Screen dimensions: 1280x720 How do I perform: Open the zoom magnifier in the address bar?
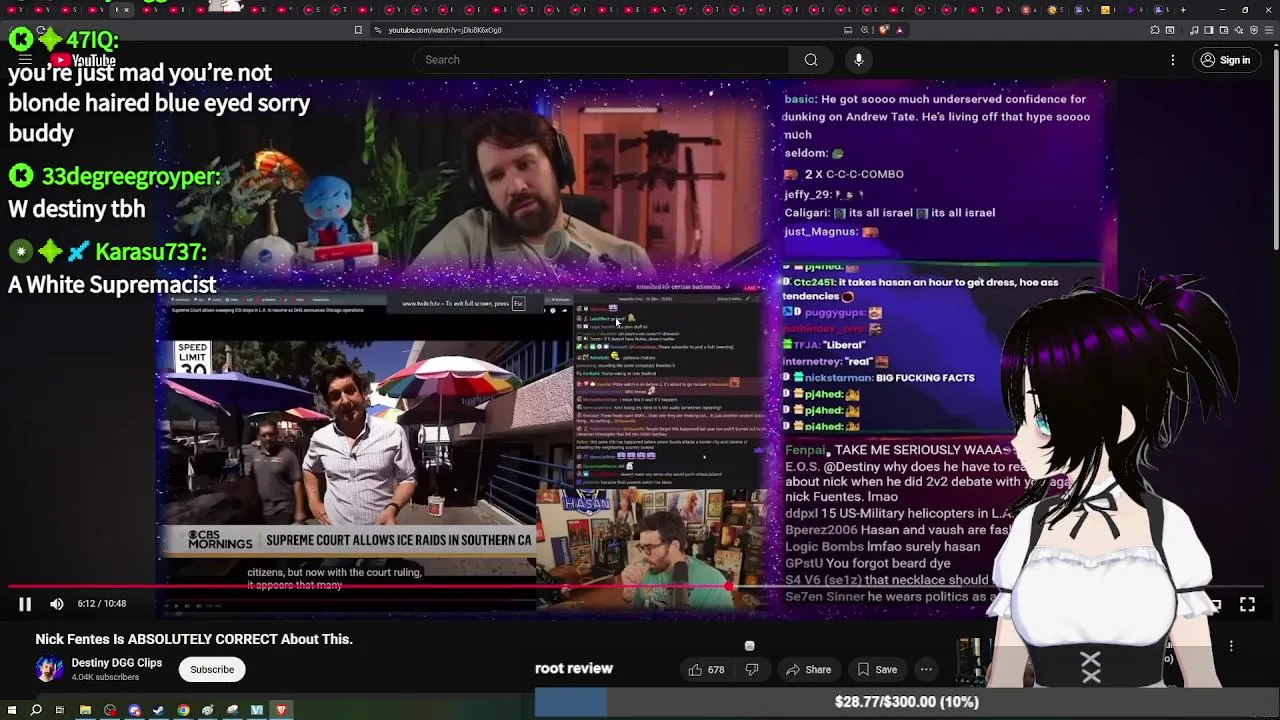tap(865, 30)
